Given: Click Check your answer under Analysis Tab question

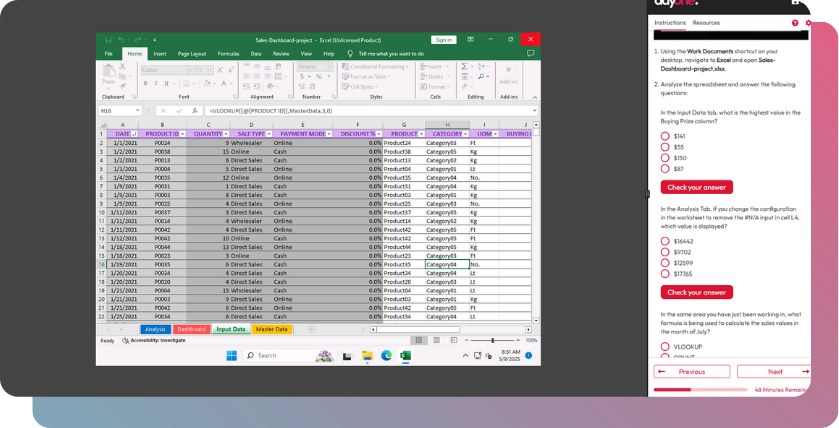Looking at the screenshot, I should tap(697, 292).
